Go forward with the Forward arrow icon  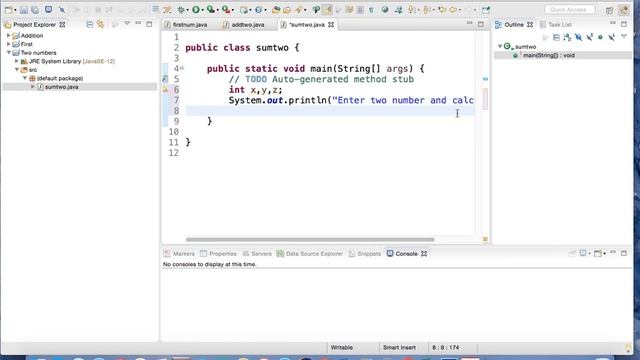pos(468,9)
